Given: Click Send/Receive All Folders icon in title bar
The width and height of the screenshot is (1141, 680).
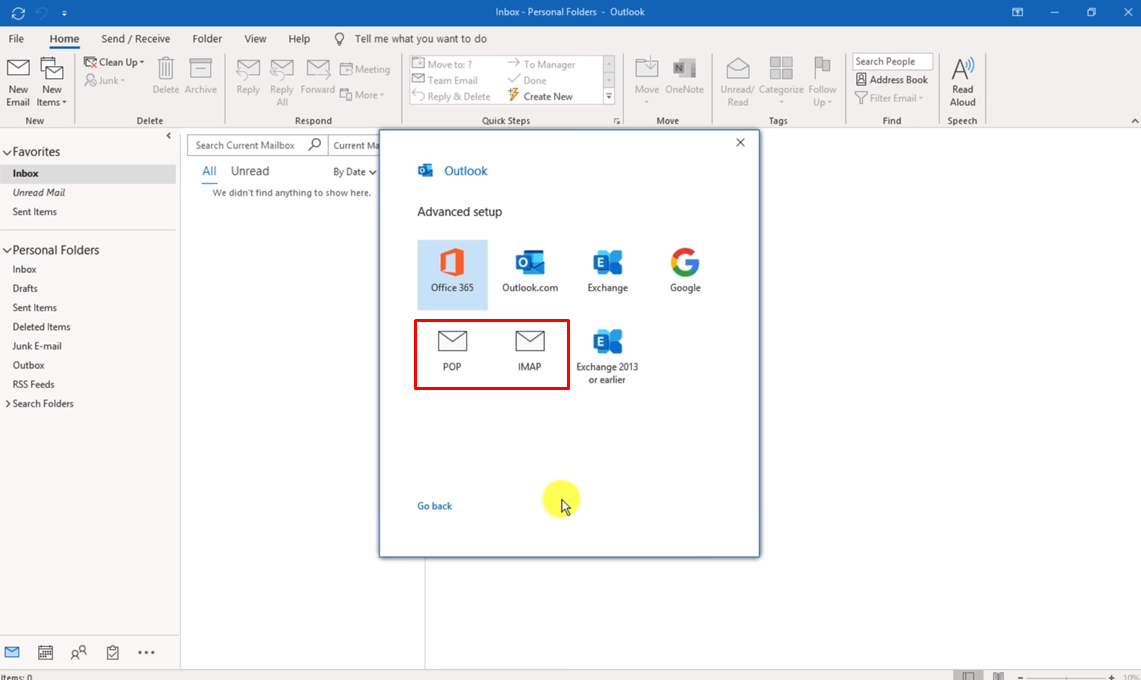Looking at the screenshot, I should (18, 12).
